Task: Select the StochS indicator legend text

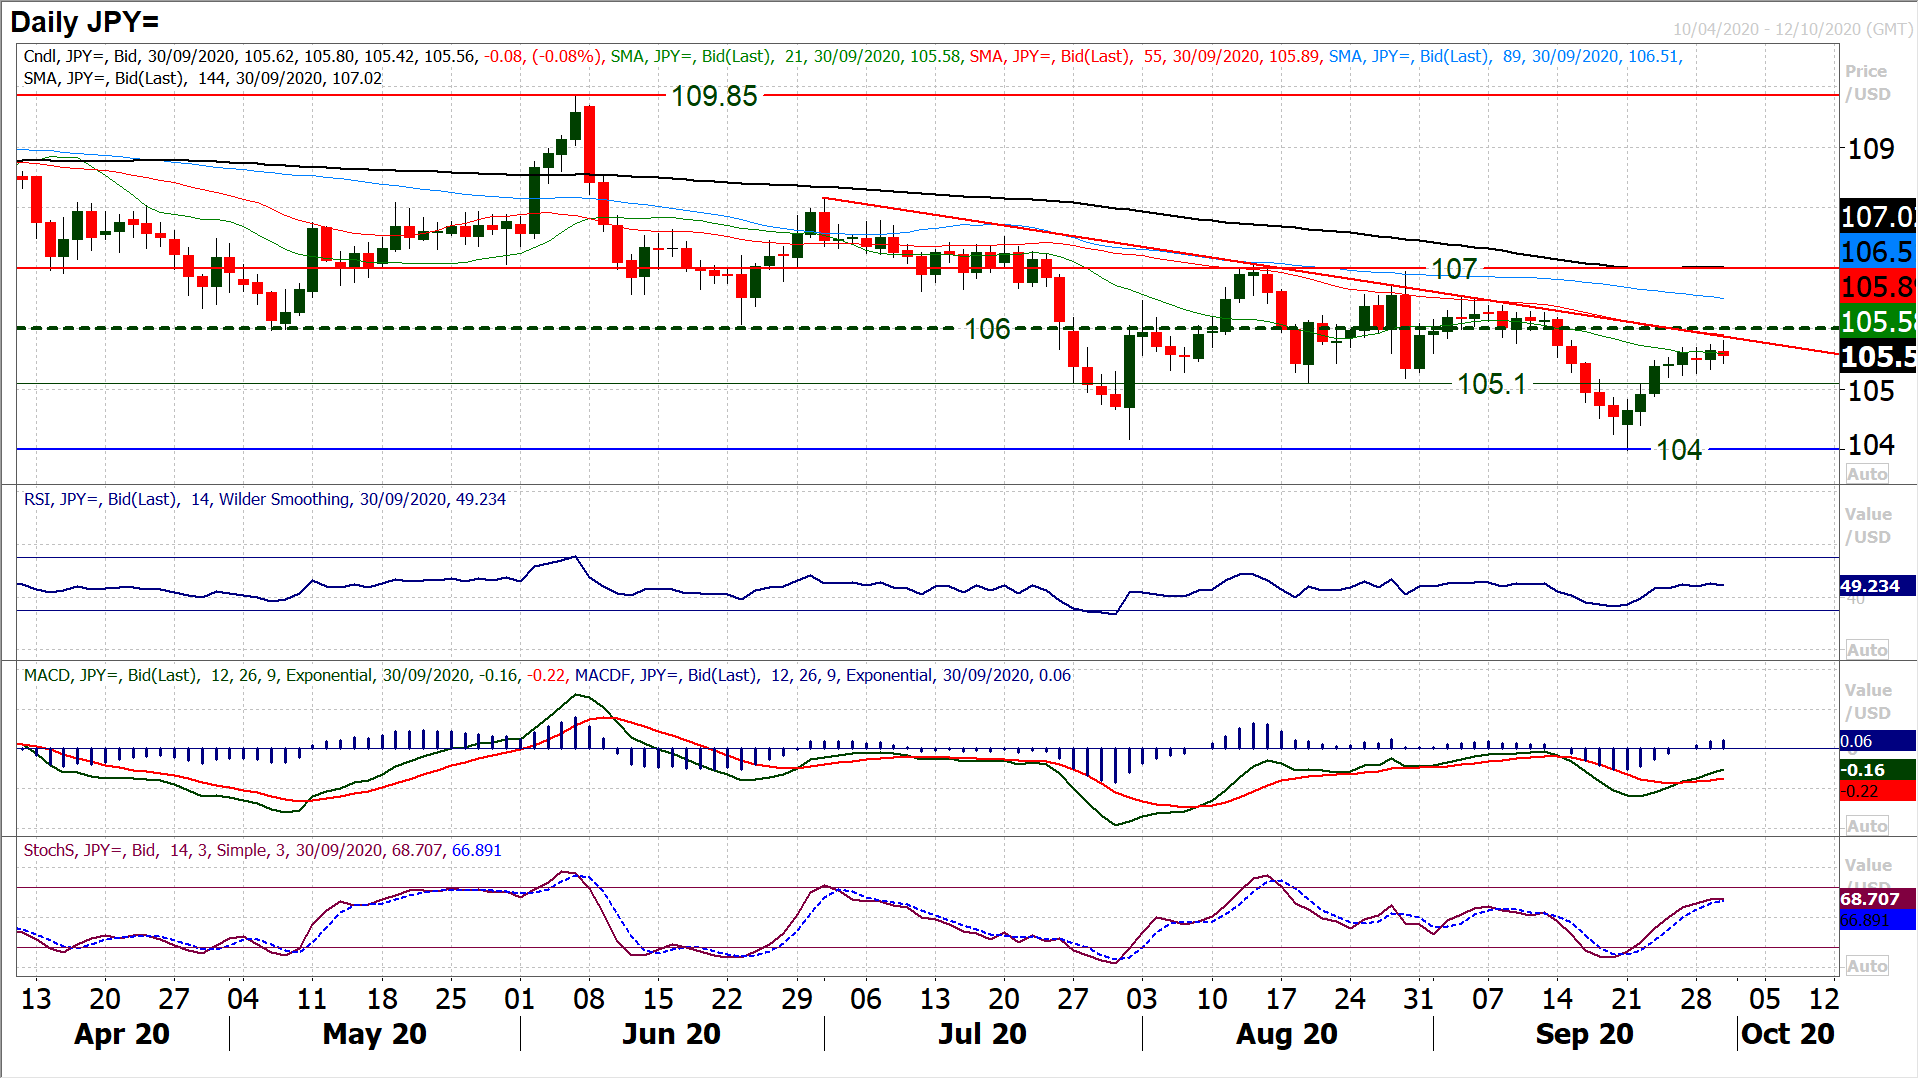Action: [262, 850]
